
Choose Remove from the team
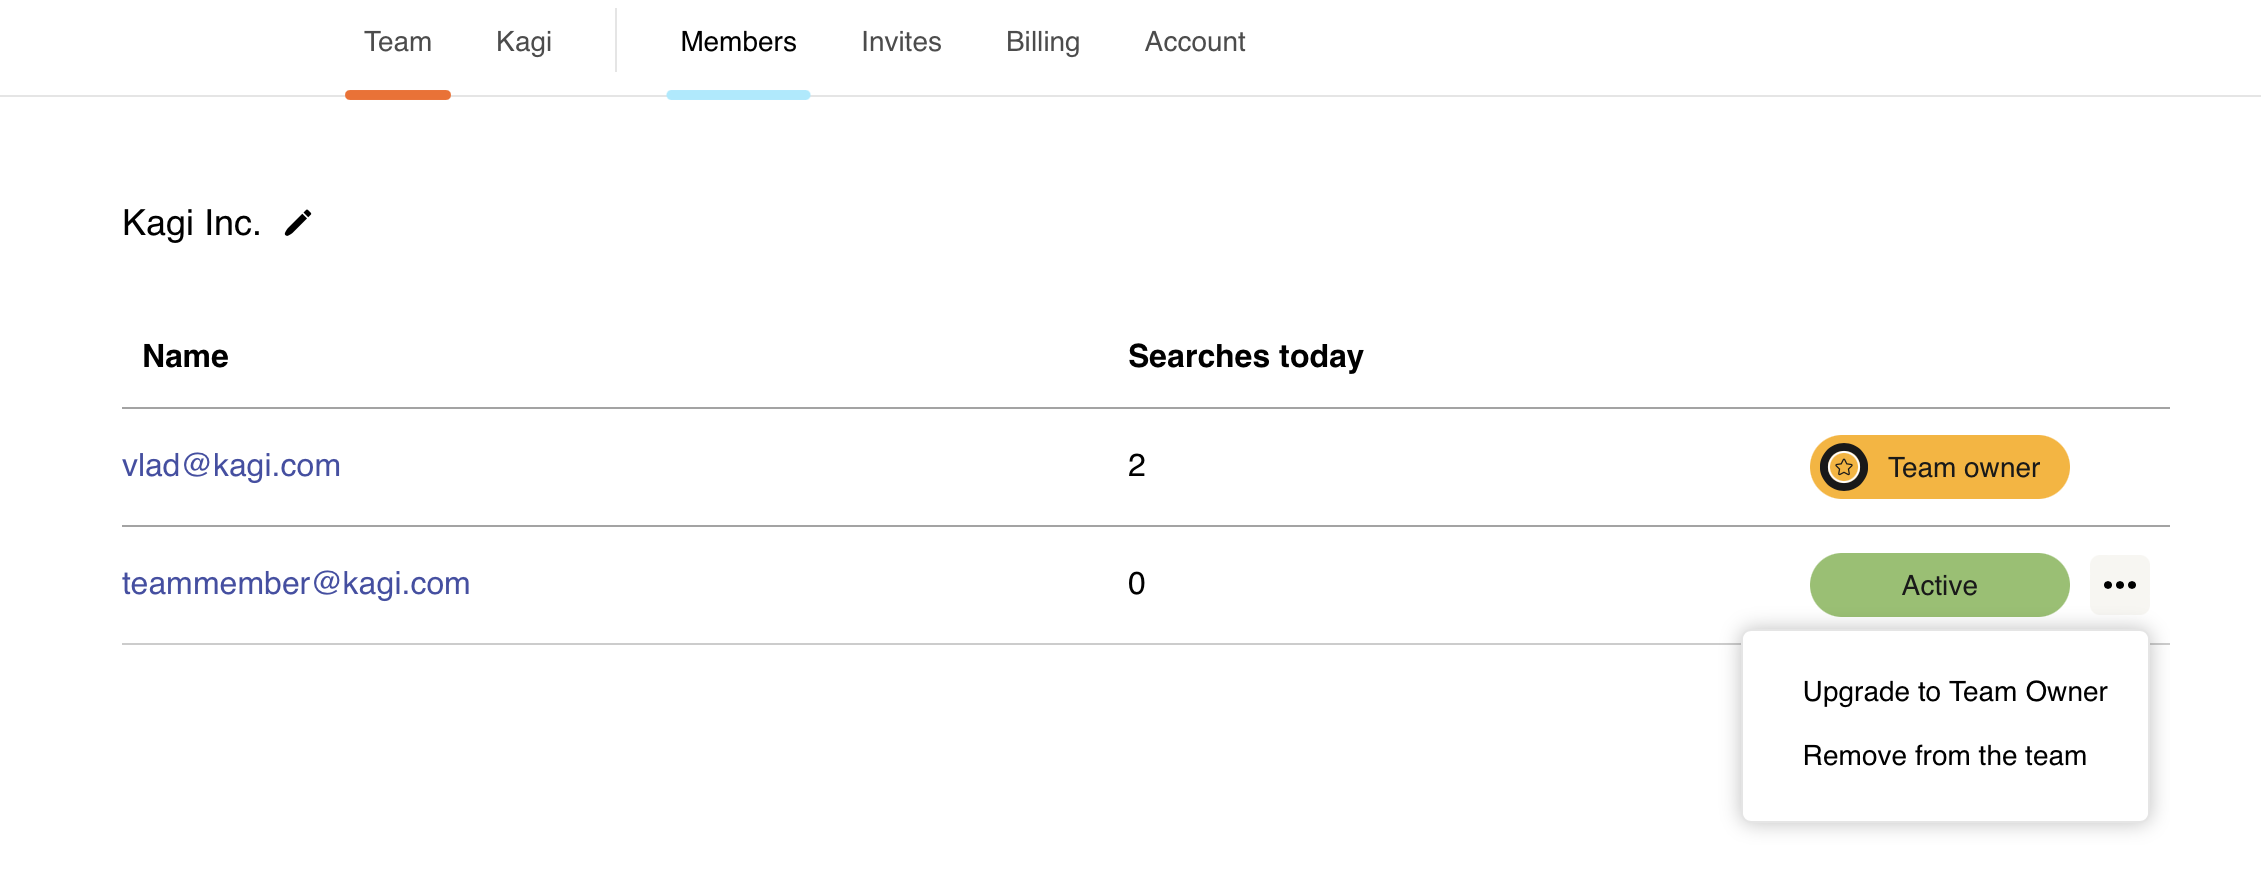tap(1945, 756)
